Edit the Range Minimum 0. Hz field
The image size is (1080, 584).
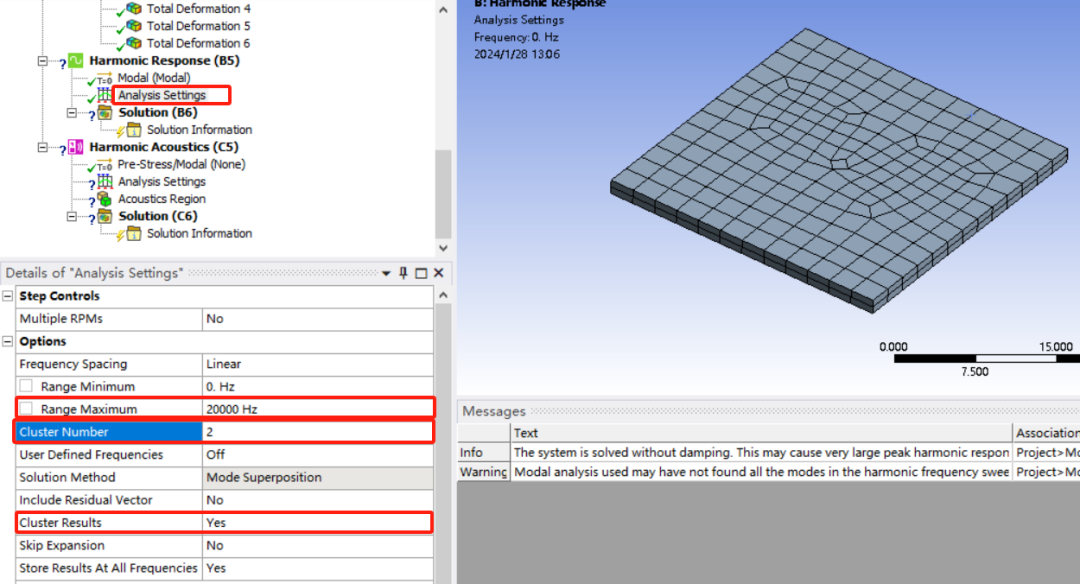tap(318, 386)
